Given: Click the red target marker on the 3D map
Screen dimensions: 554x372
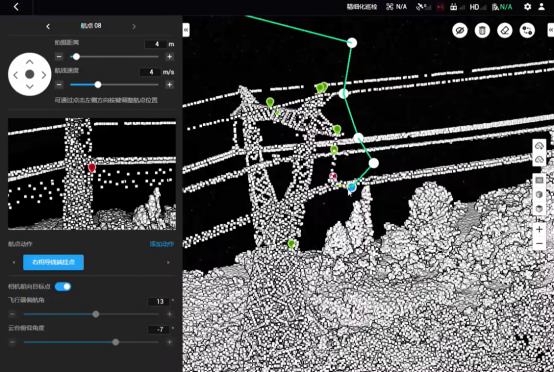Looking at the screenshot, I should coord(332,176).
